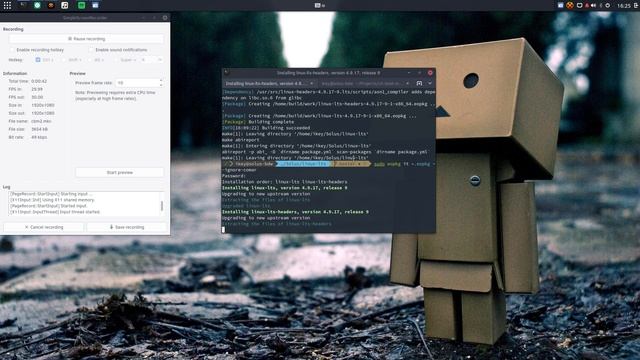Open the network tray indicator icon
The width and height of the screenshot is (640, 360).
click(579, 5)
